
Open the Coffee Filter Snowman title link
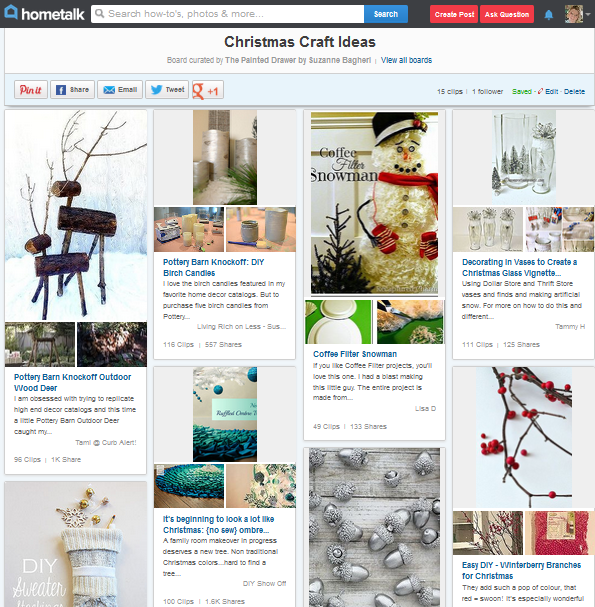[355, 354]
